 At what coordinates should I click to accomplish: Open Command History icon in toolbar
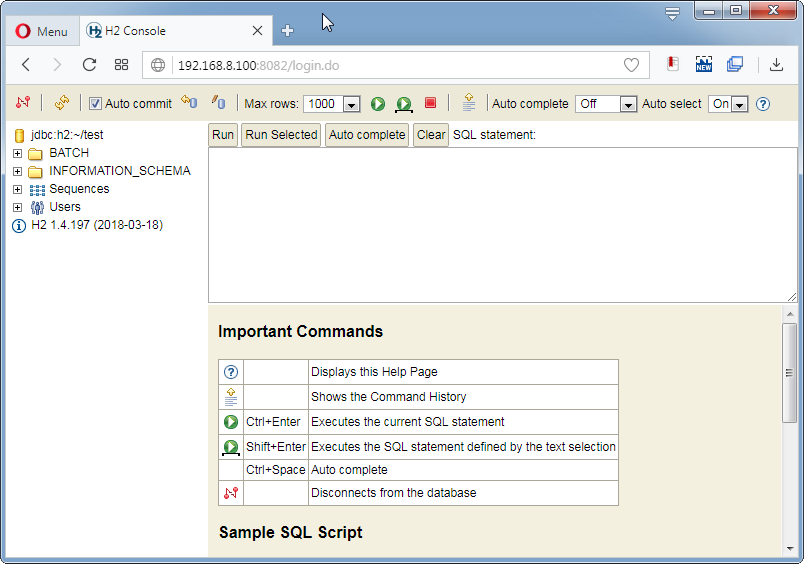point(469,103)
